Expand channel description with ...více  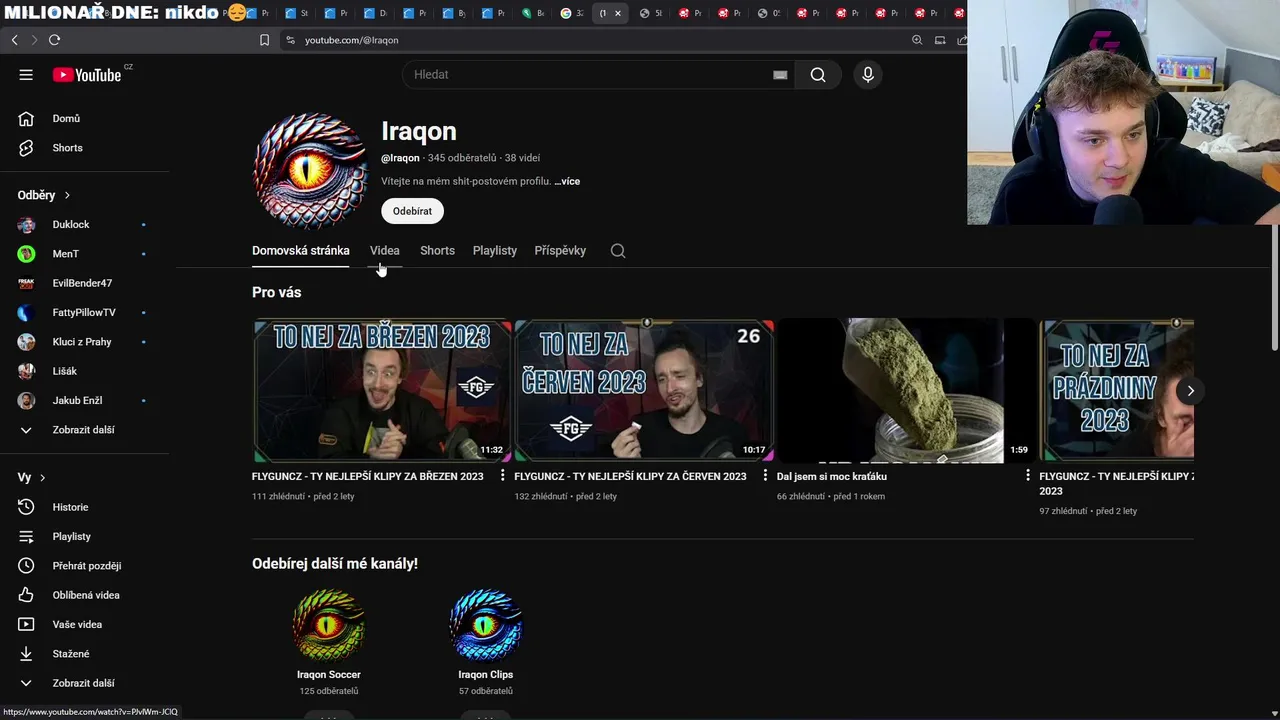pos(567,181)
